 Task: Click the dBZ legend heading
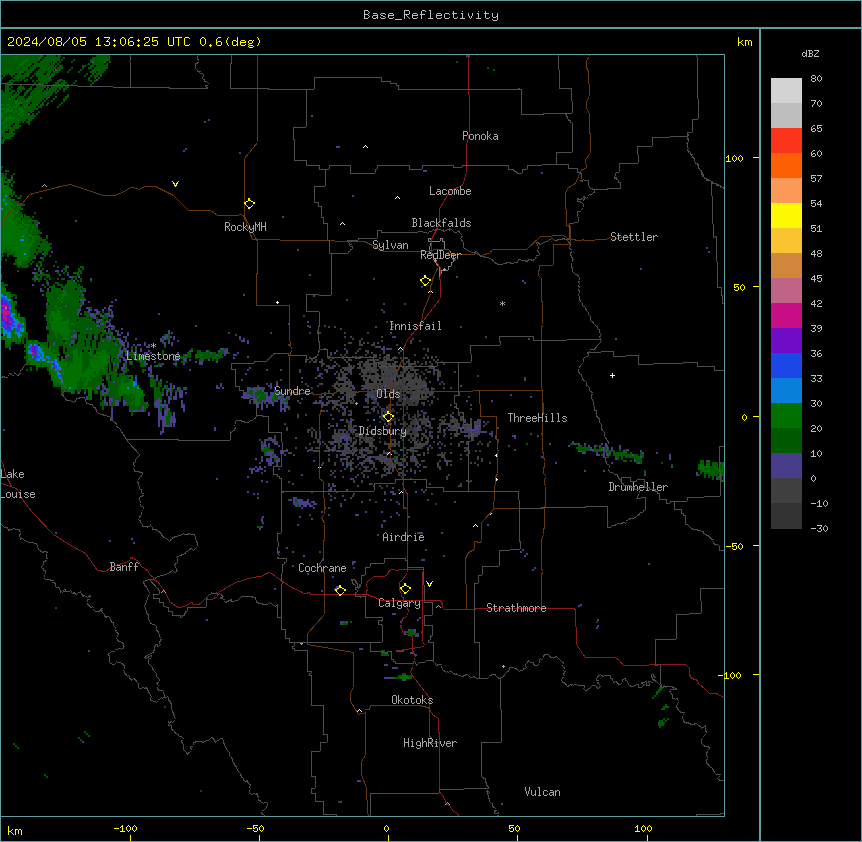[x=810, y=53]
